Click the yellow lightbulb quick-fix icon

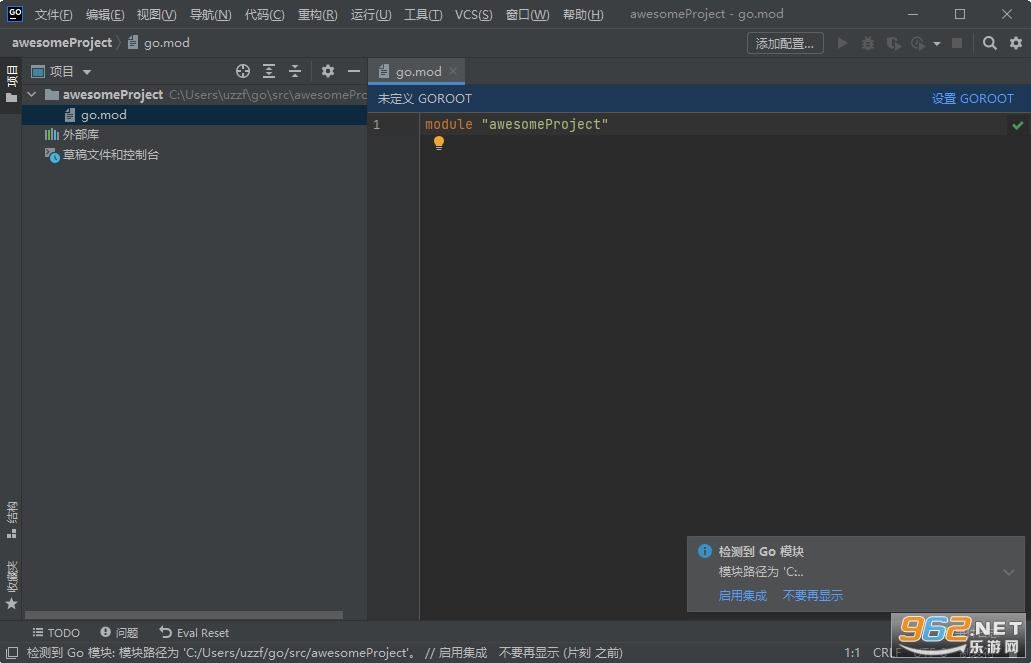pos(439,143)
